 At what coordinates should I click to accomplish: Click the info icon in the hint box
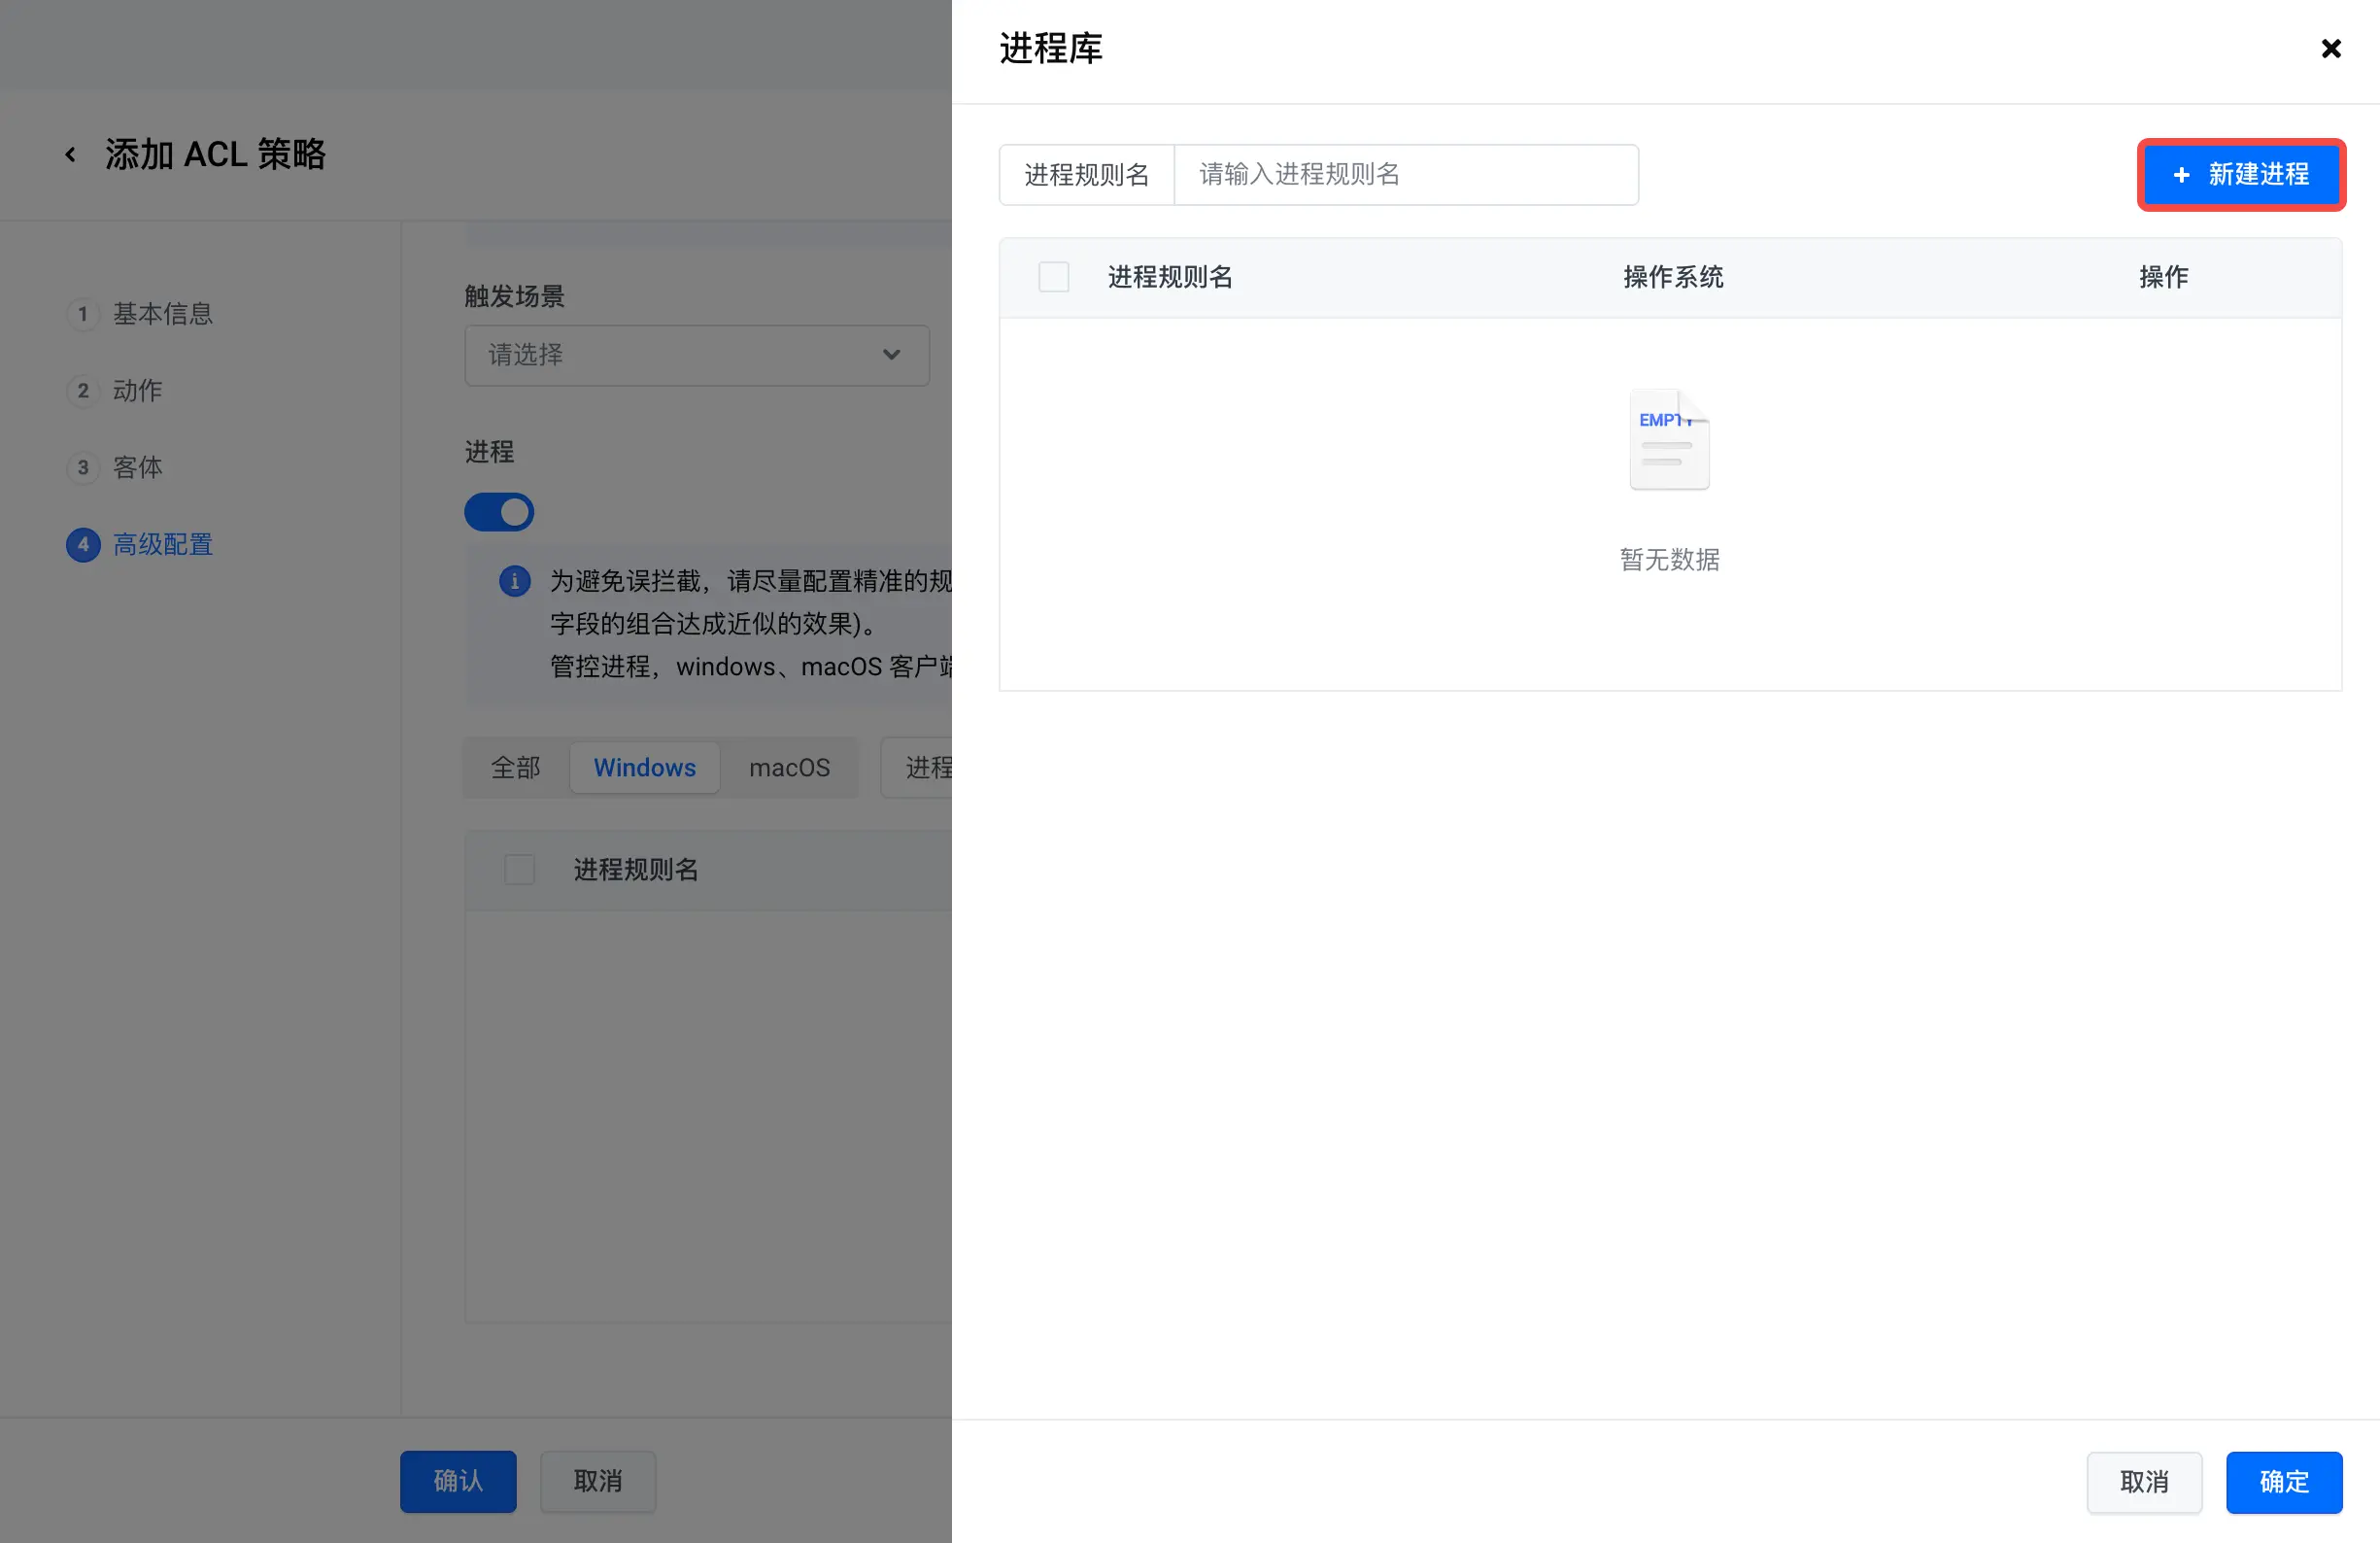click(x=514, y=581)
